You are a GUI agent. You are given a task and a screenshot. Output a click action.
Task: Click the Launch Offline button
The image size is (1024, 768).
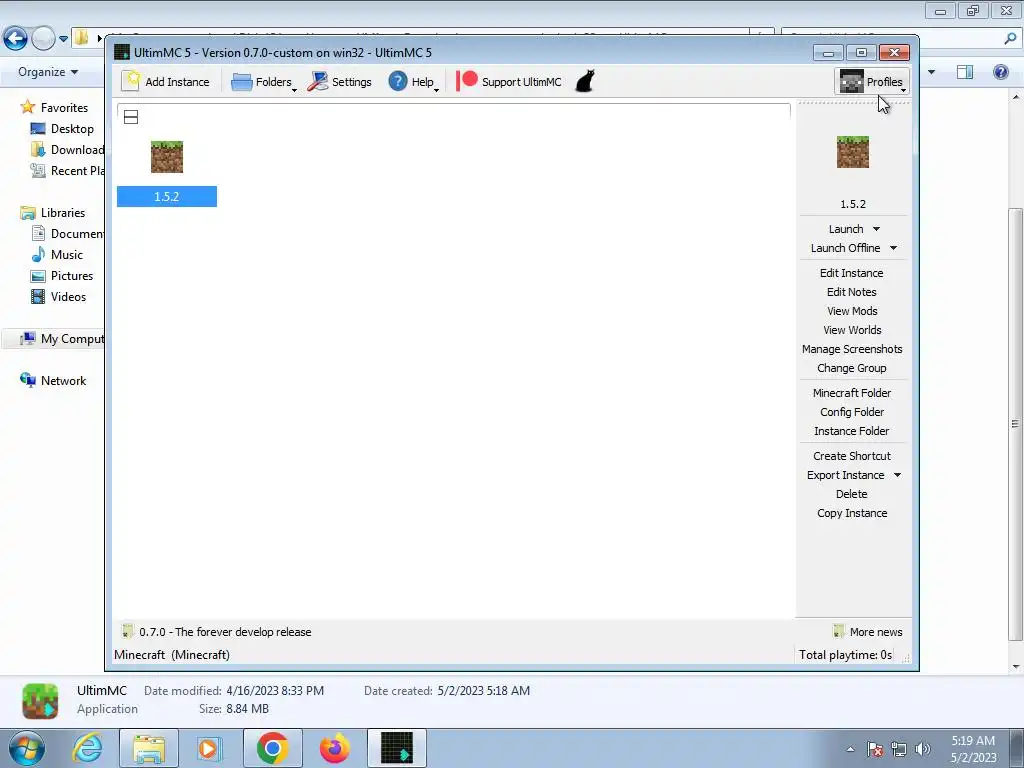(x=845, y=248)
